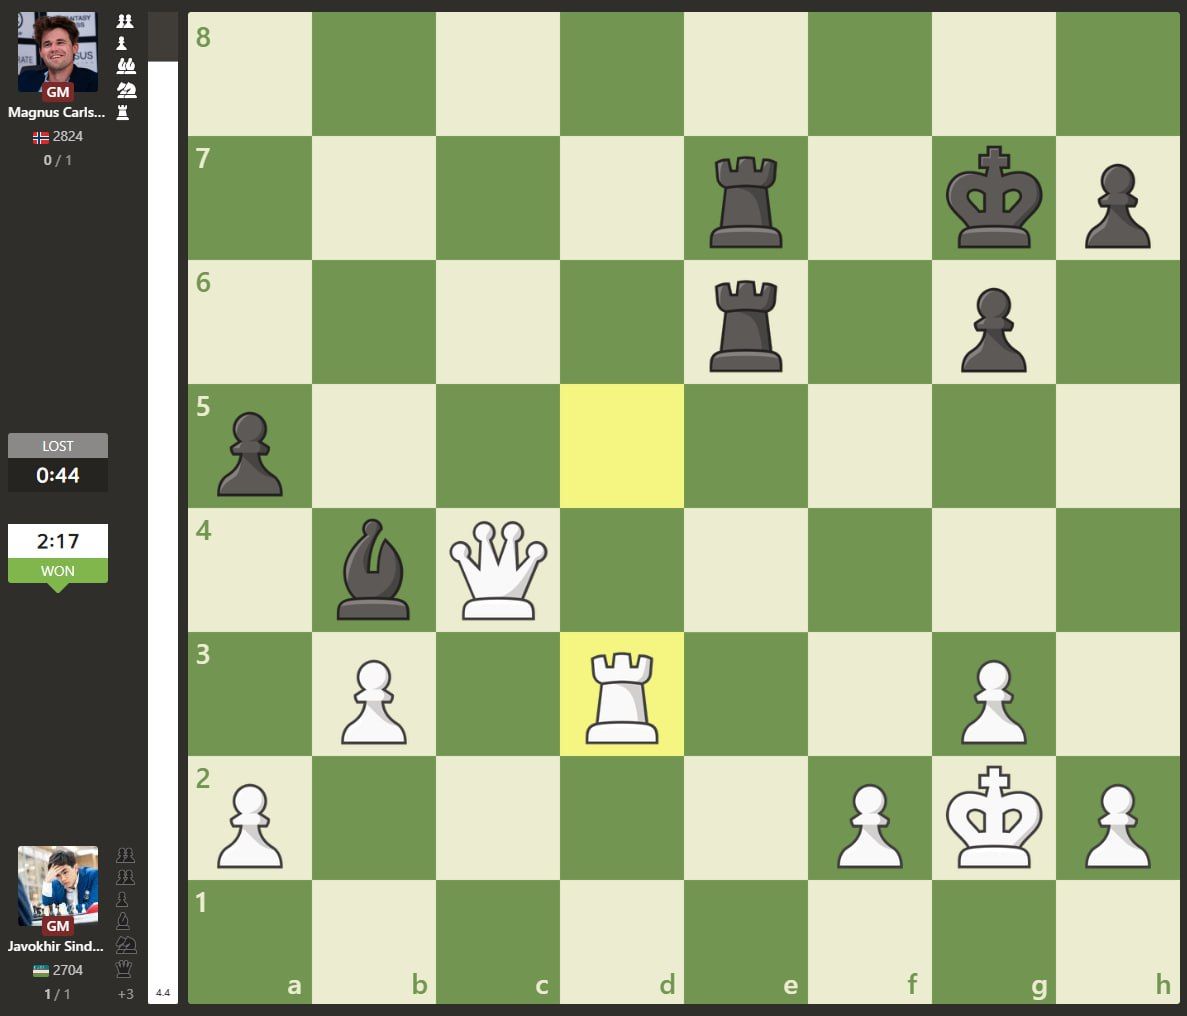Screen dimensions: 1187x1016
Task: Open Javokhir Sindarov's avatar photo
Action: [x=58, y=886]
